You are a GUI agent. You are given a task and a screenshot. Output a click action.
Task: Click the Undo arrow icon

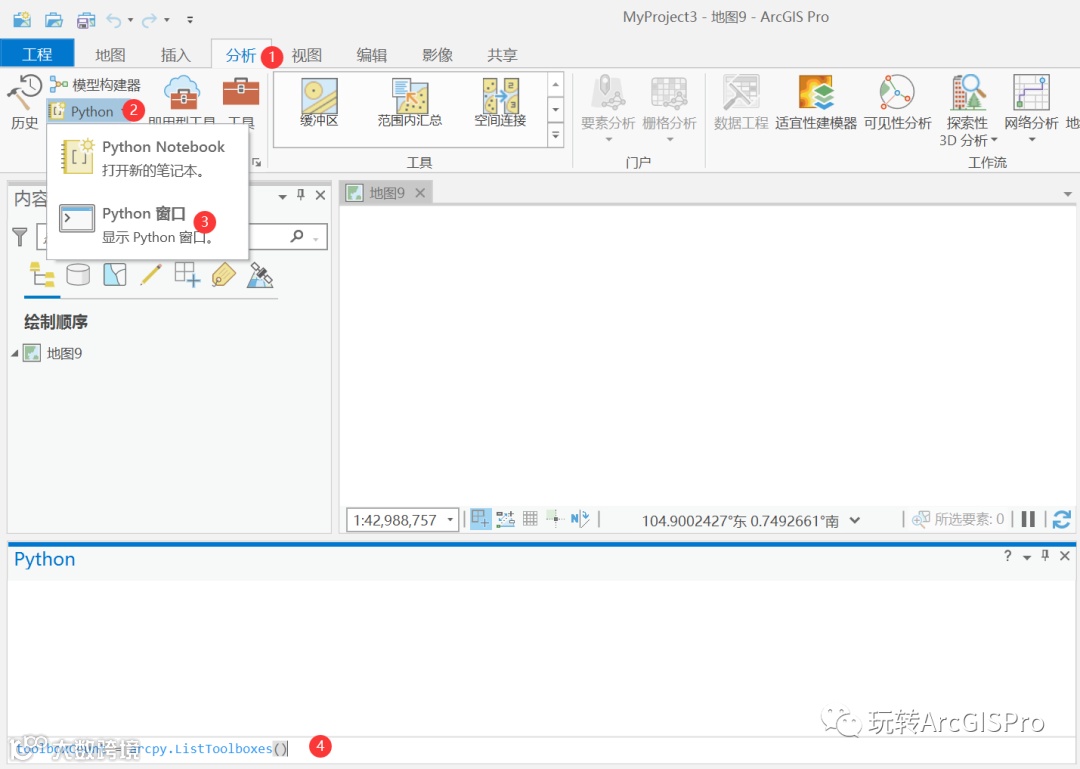pos(114,21)
